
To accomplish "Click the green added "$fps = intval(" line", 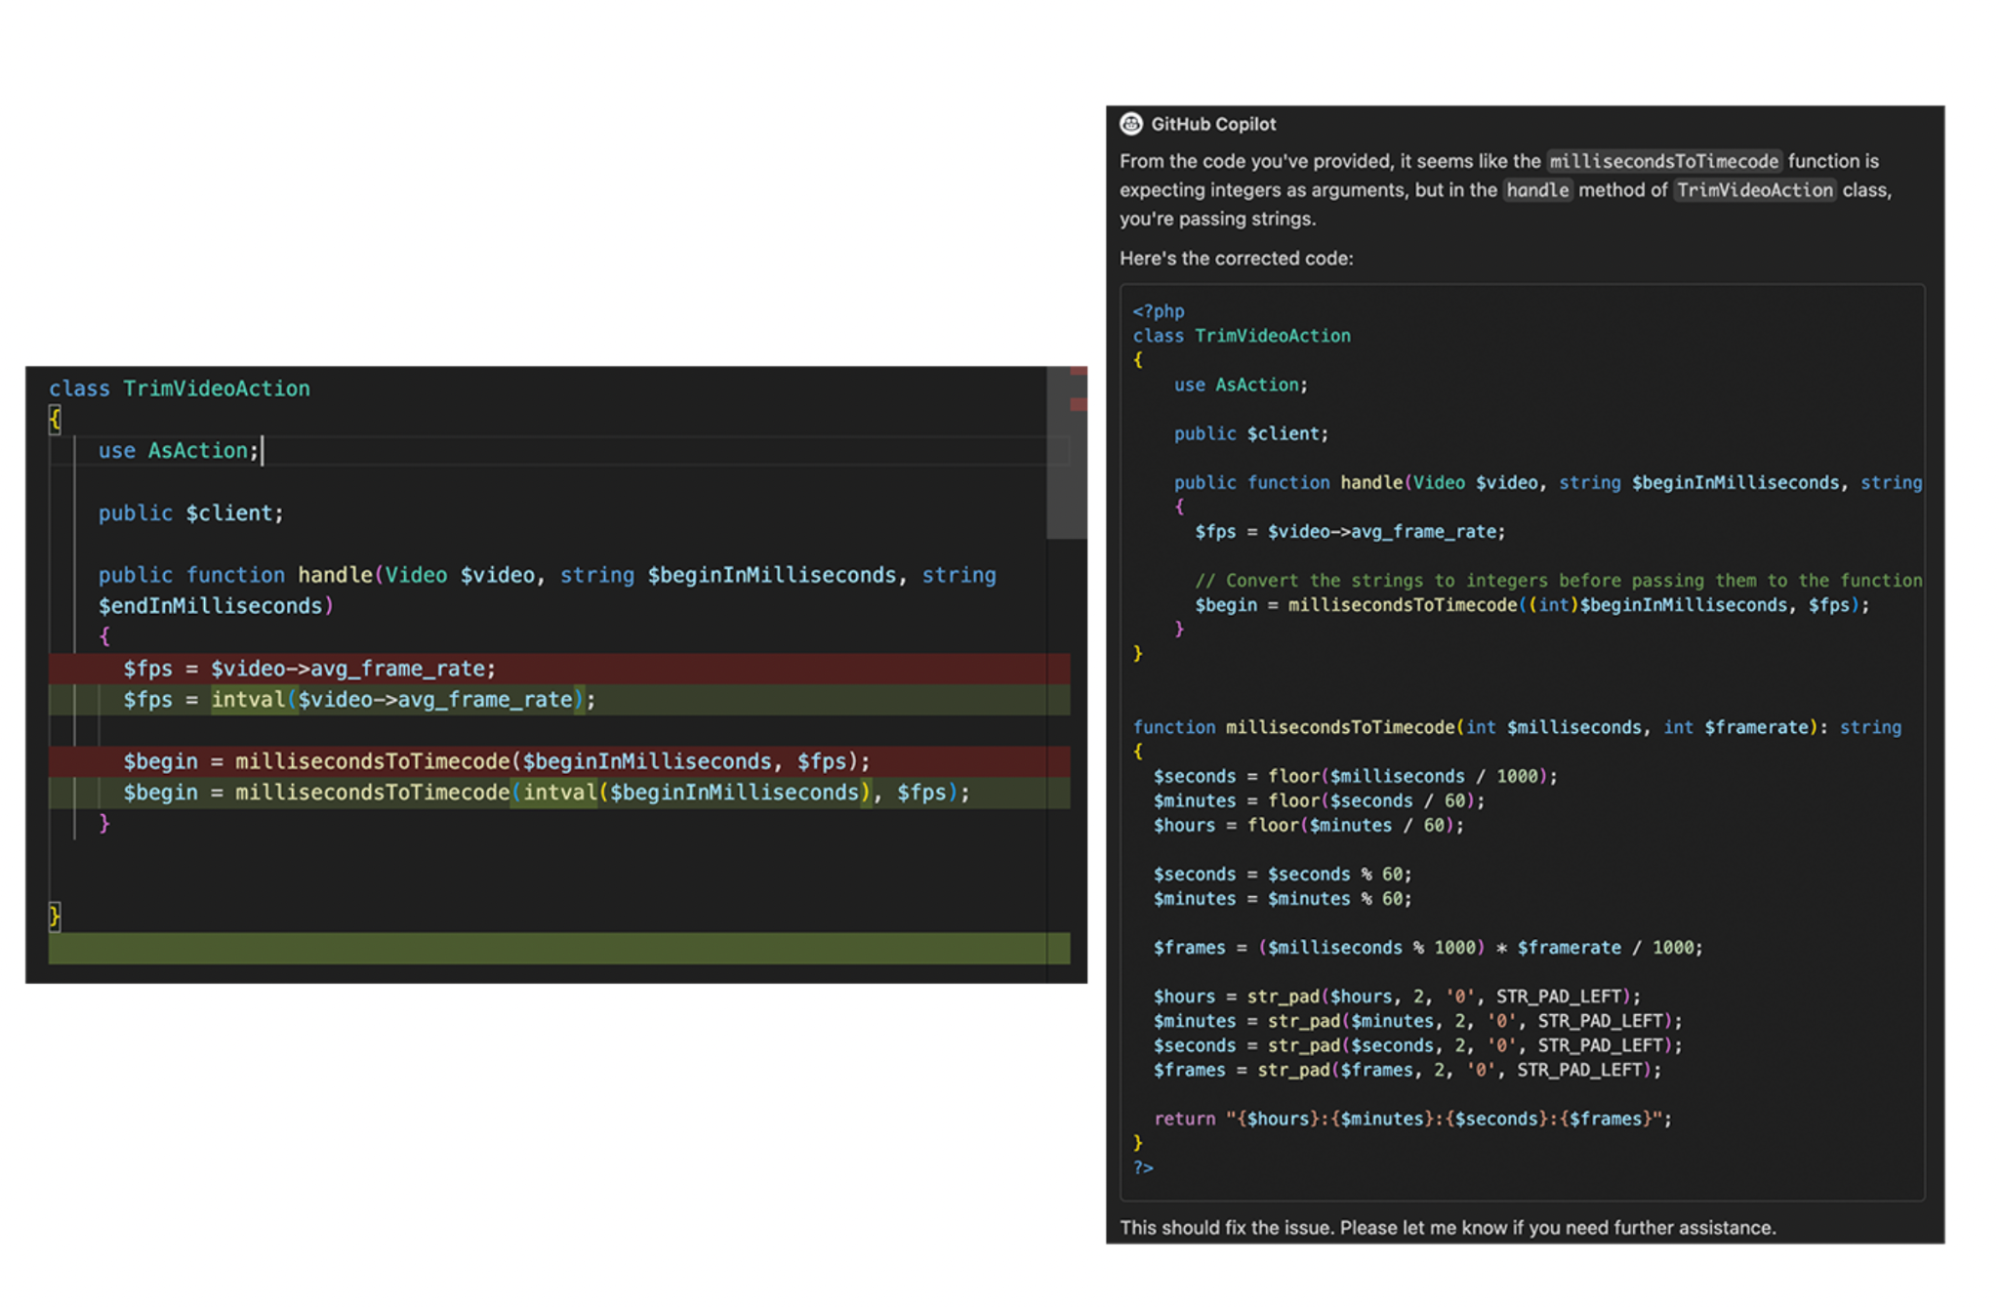I will tap(559, 699).
